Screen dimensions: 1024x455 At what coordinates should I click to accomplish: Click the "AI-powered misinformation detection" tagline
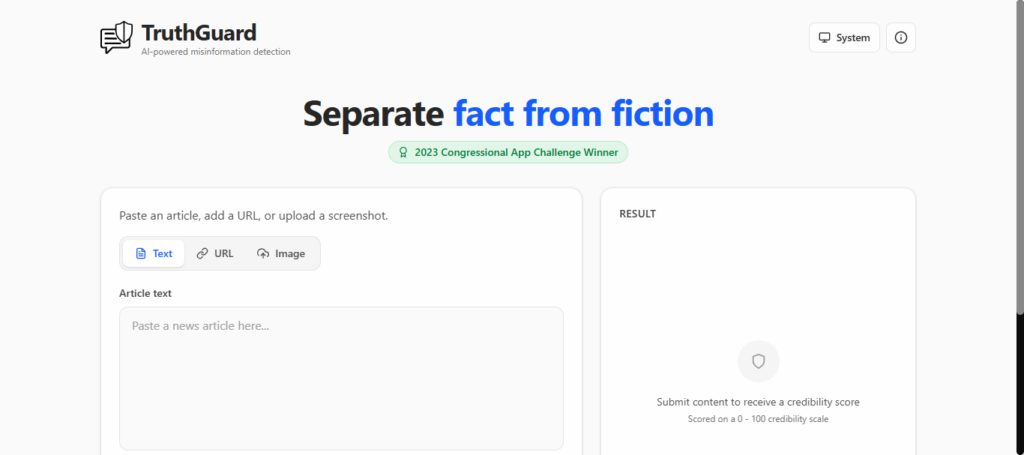[216, 52]
